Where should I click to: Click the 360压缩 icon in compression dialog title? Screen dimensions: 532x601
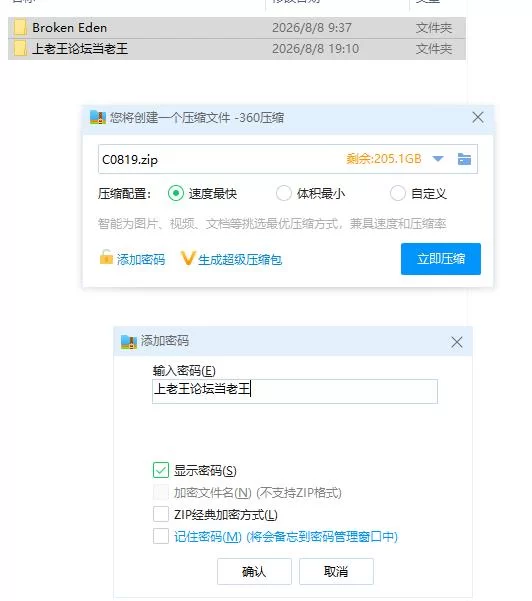(98, 117)
